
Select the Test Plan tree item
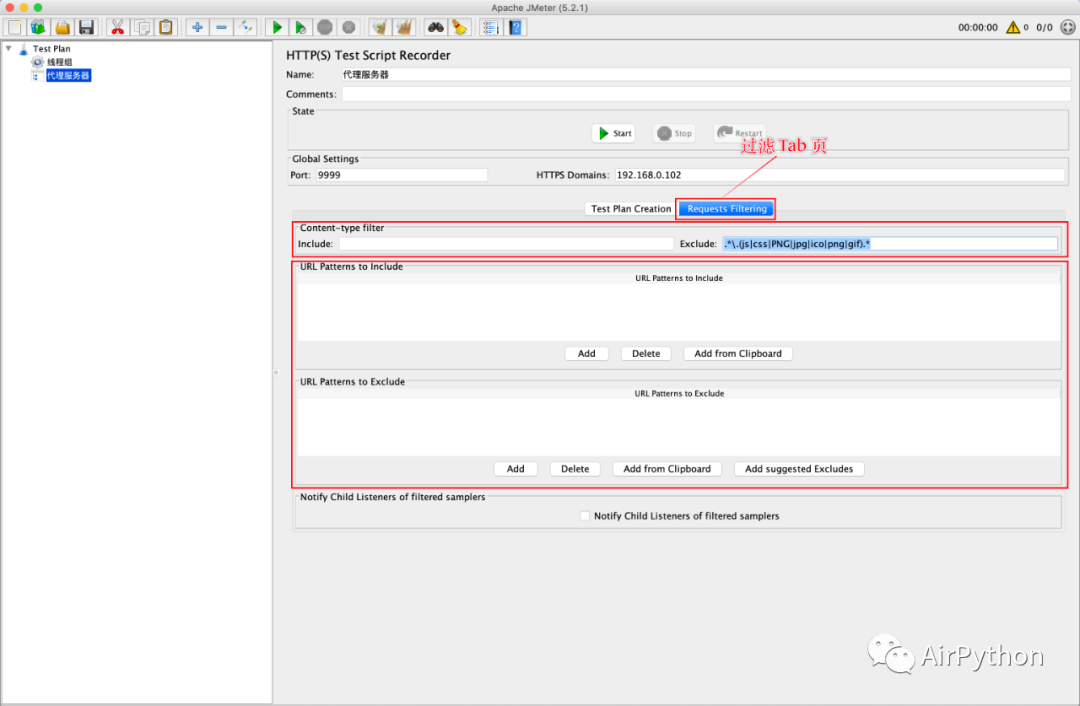51,49
